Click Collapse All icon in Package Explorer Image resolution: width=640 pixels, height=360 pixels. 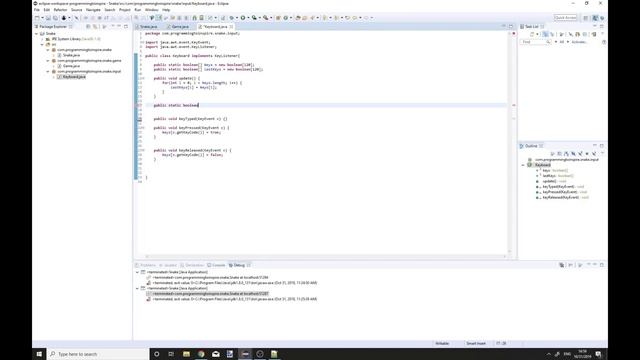point(88,27)
